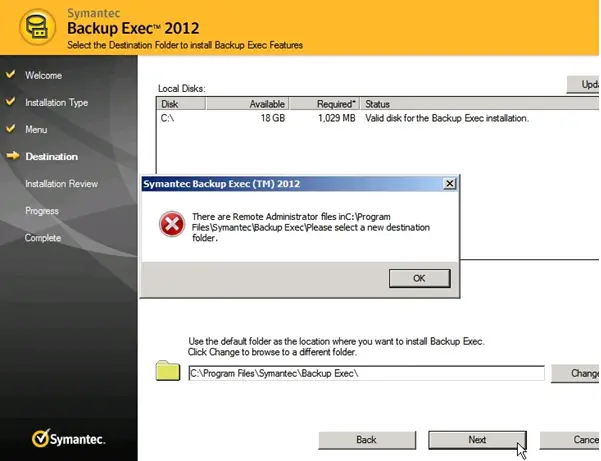Sort by the Required column header
Viewport: 601px width, 461px height.
(324, 104)
